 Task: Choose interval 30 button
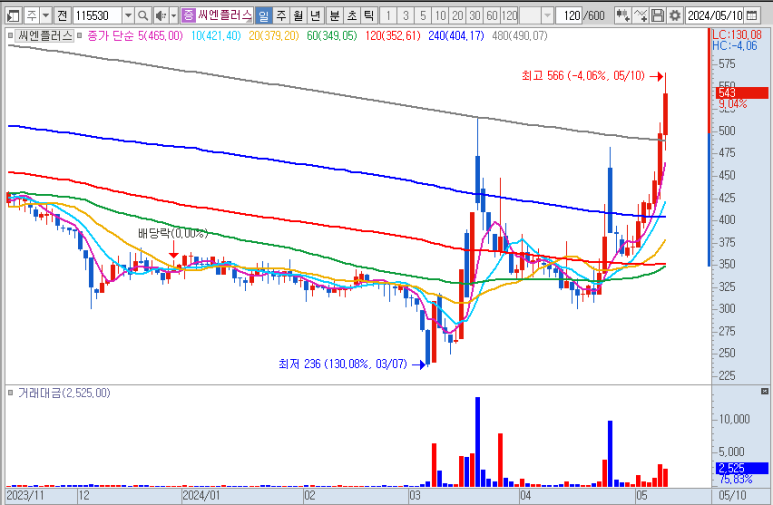pos(475,16)
